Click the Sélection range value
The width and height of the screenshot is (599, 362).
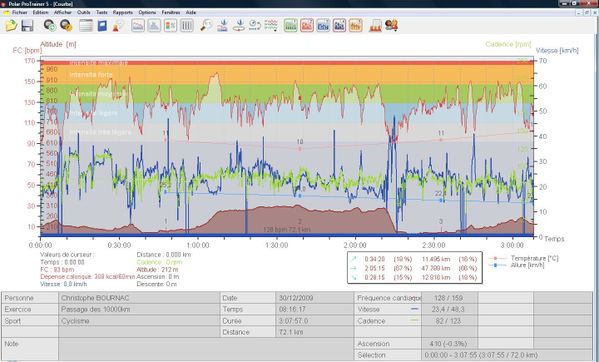482,355
